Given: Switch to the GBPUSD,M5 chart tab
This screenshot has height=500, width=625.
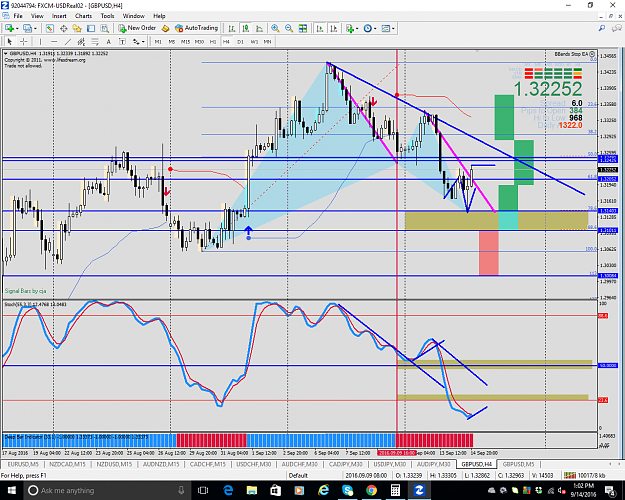Looking at the screenshot, I should (x=518, y=464).
